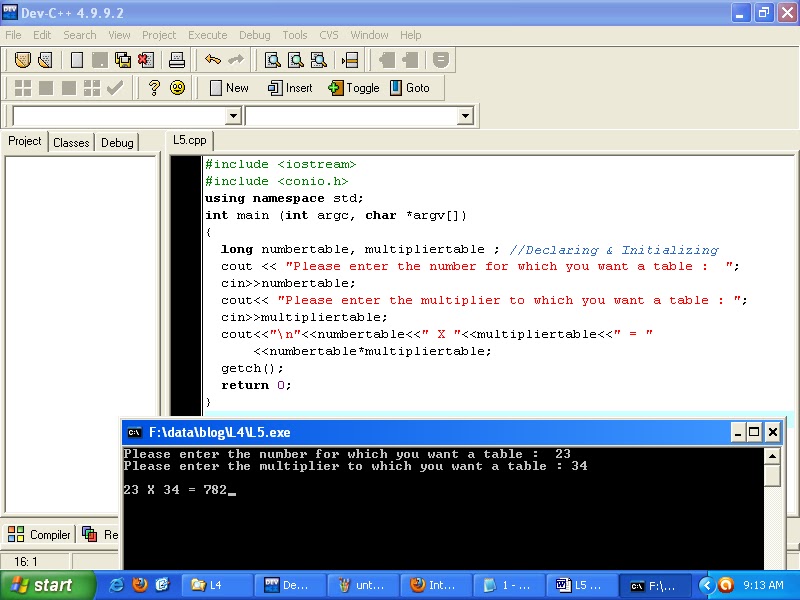The image size is (800, 600).
Task: Expand hidden tray icons with the arrow
Action: tap(707, 585)
